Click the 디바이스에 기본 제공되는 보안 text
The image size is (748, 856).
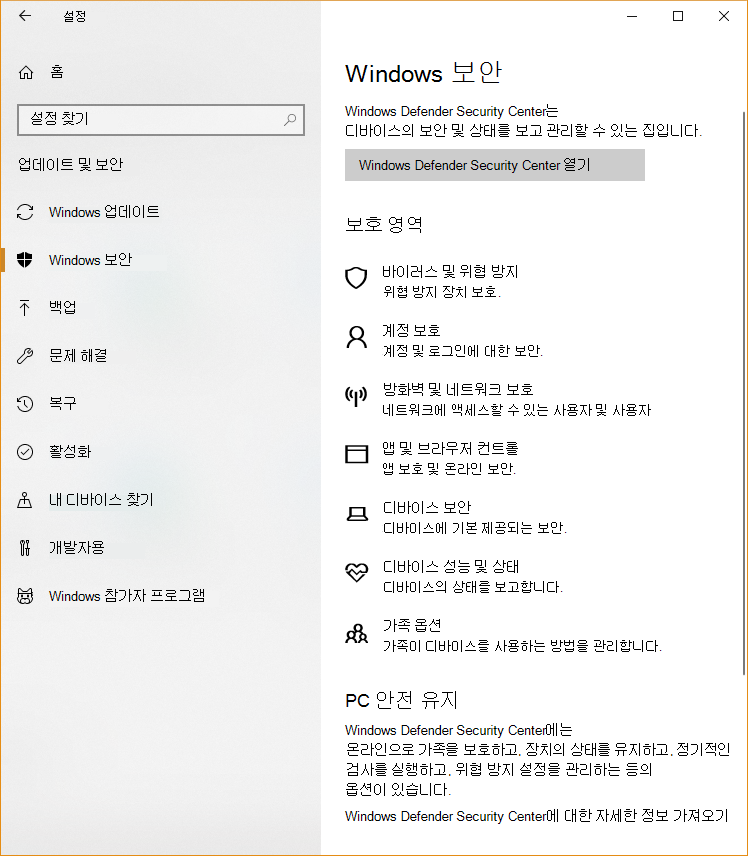474,528
